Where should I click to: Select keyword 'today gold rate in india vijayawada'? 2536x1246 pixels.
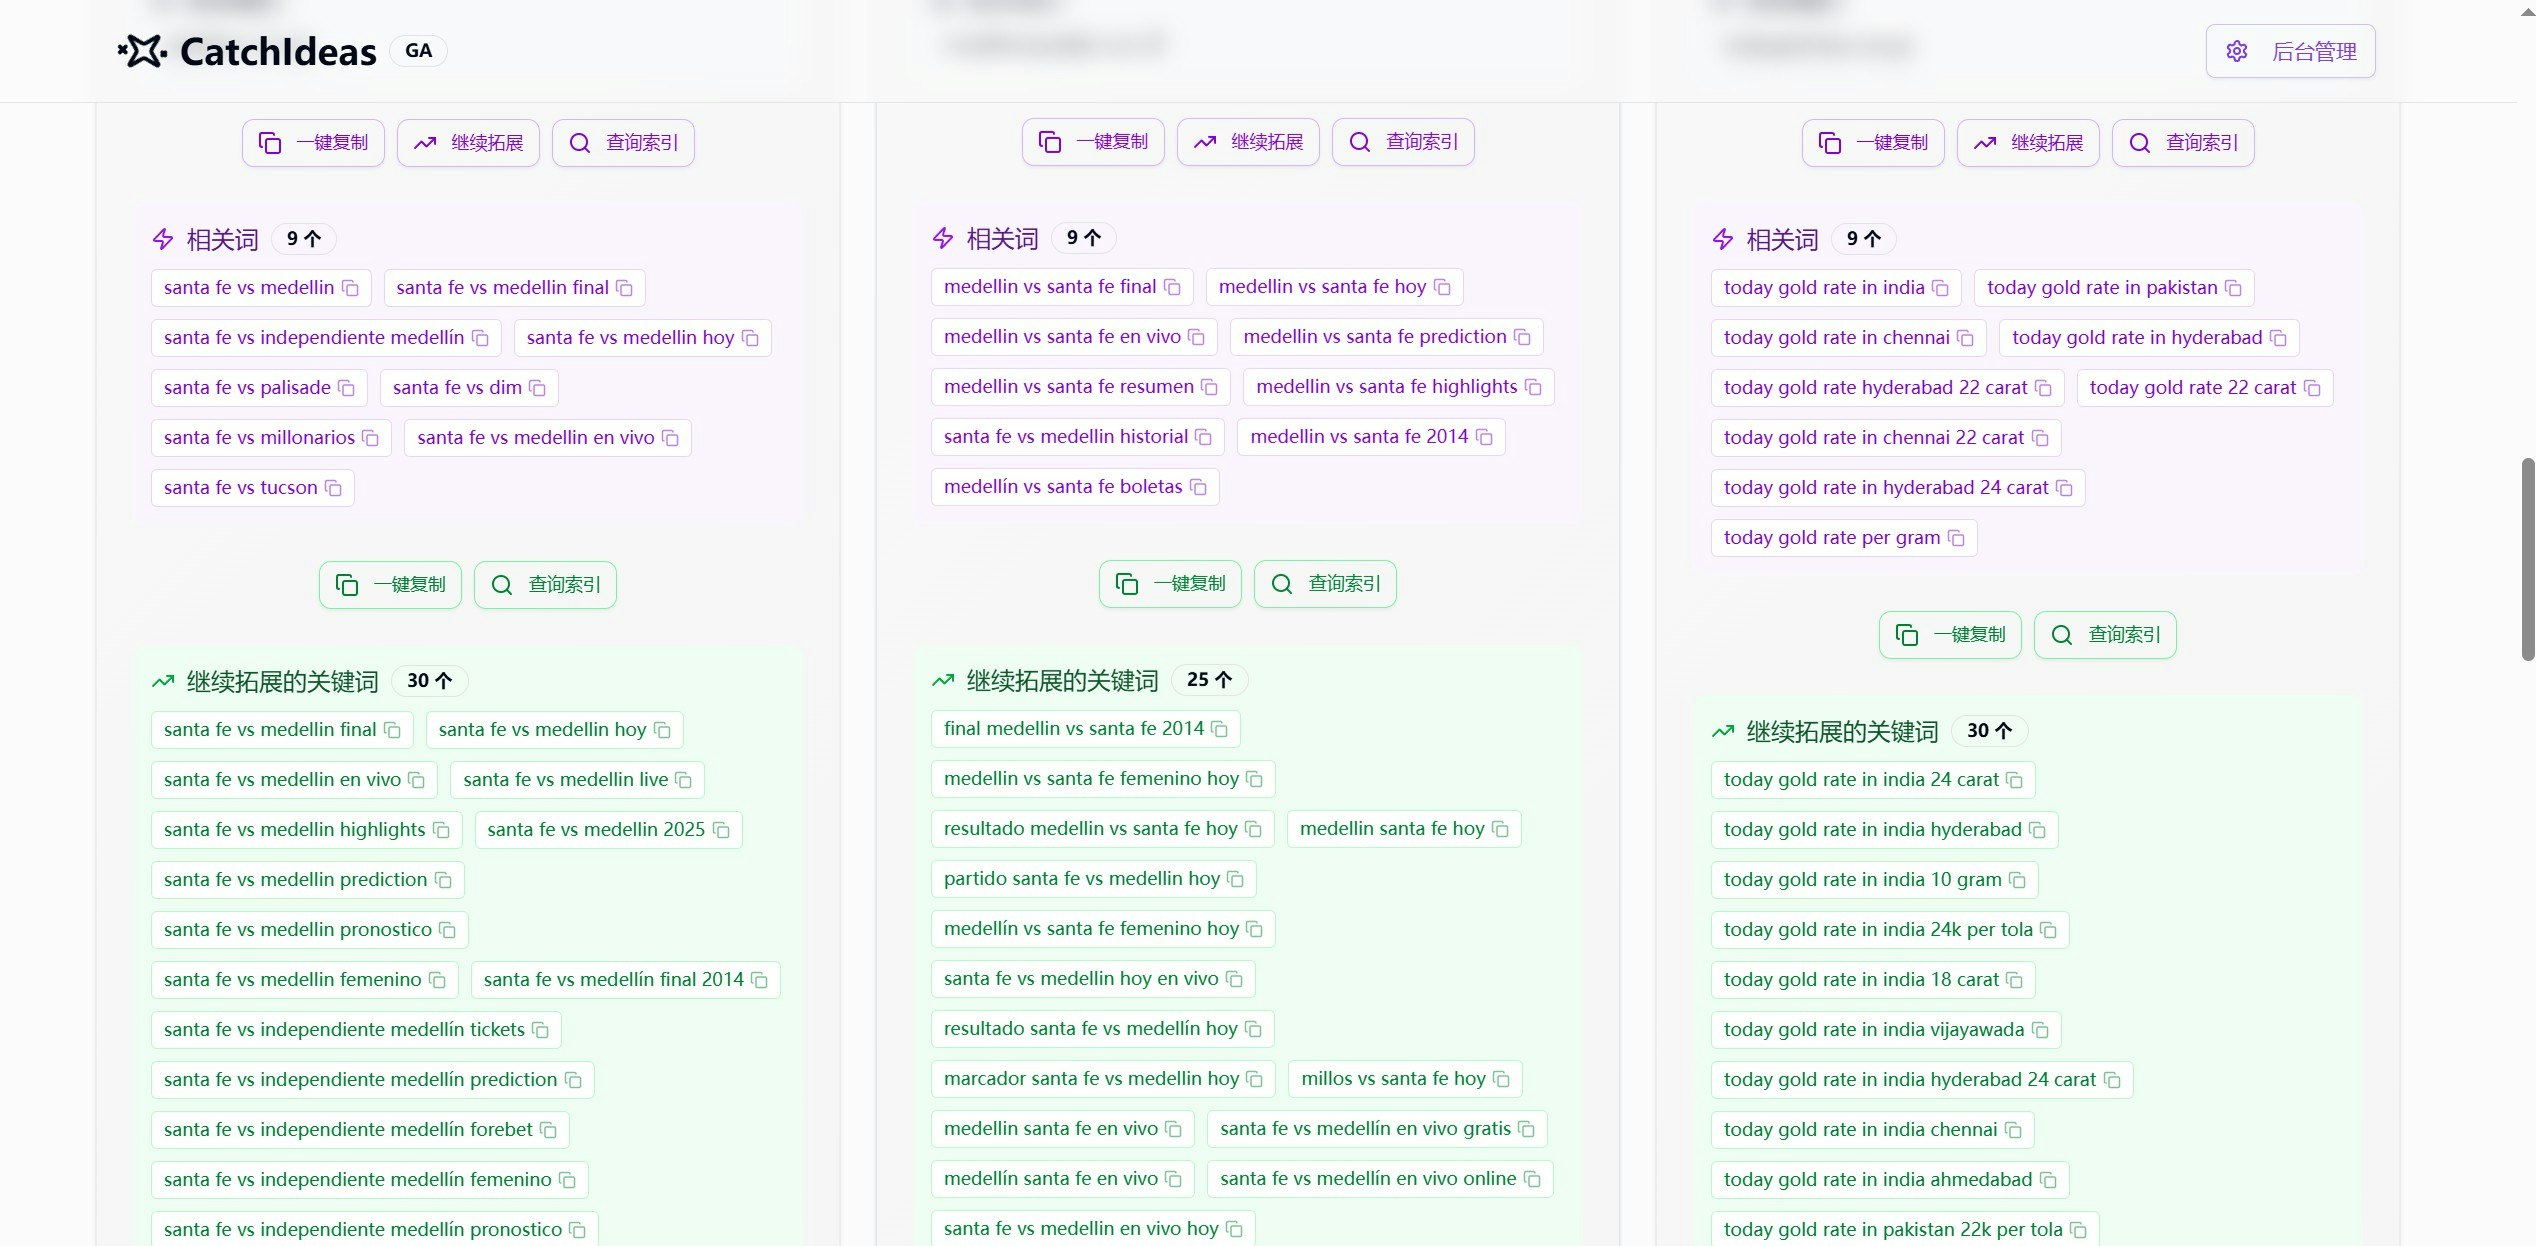pos(1886,1030)
